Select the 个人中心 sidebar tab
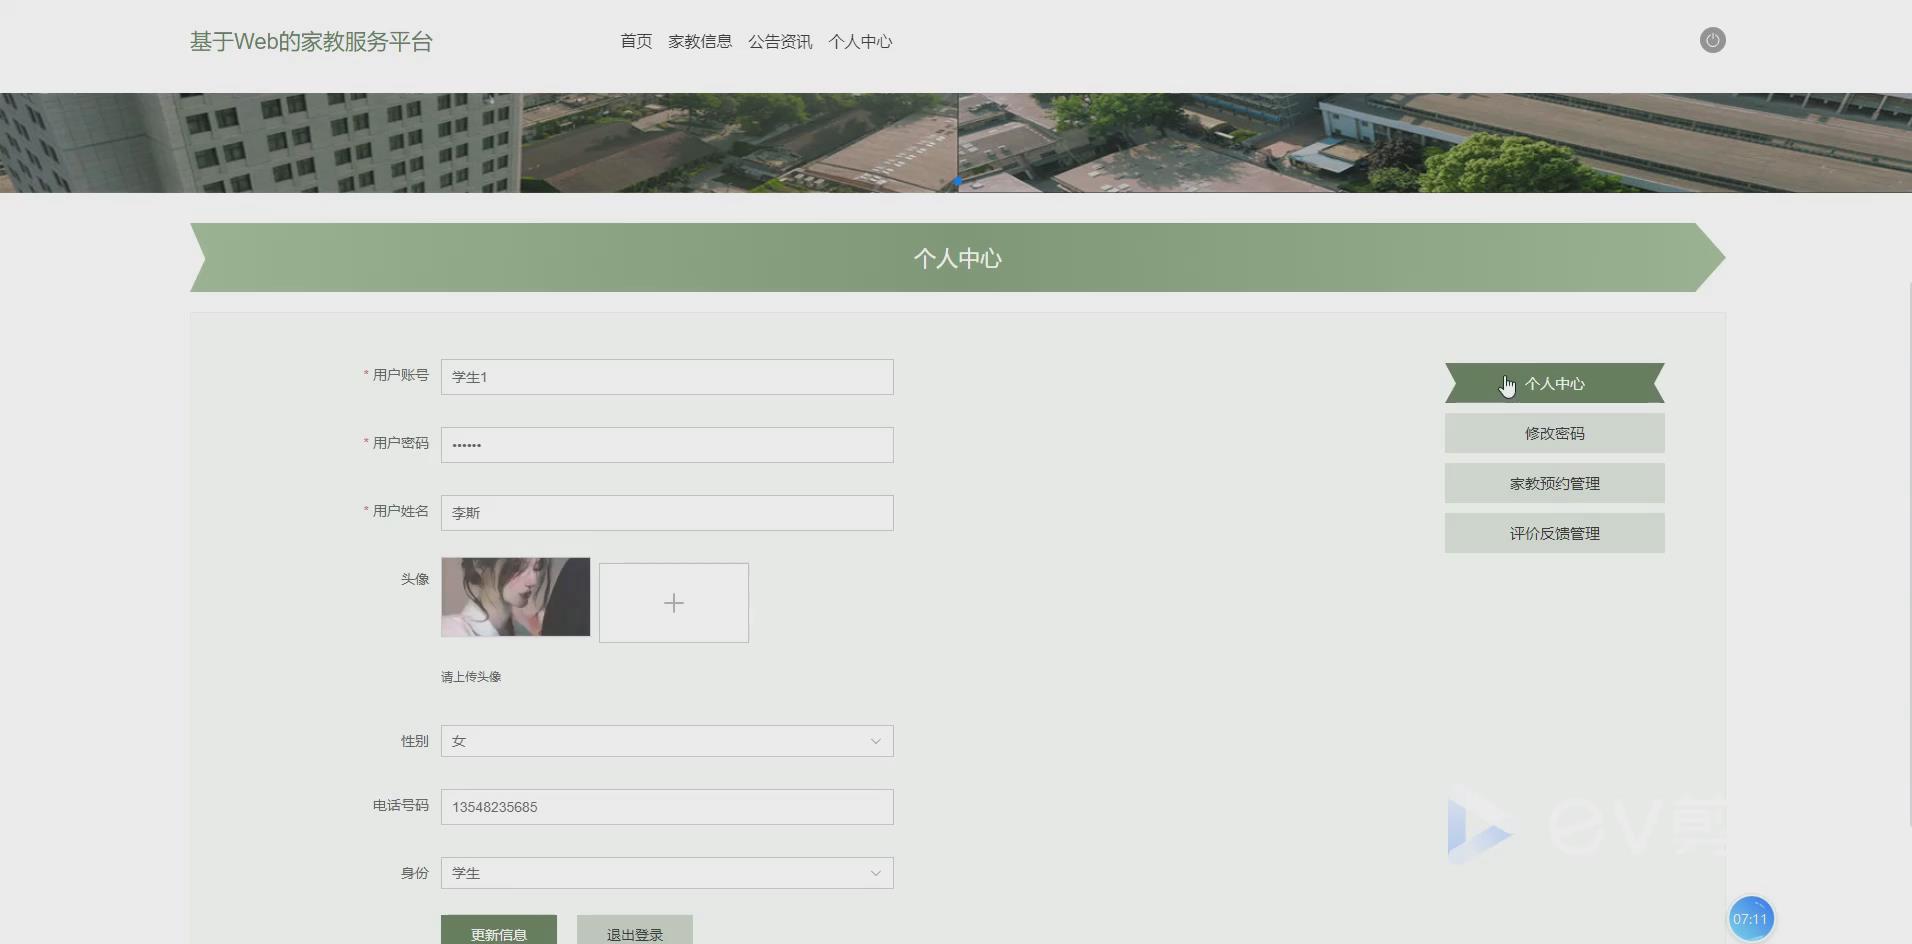Viewport: 1912px width, 944px height. (1554, 383)
